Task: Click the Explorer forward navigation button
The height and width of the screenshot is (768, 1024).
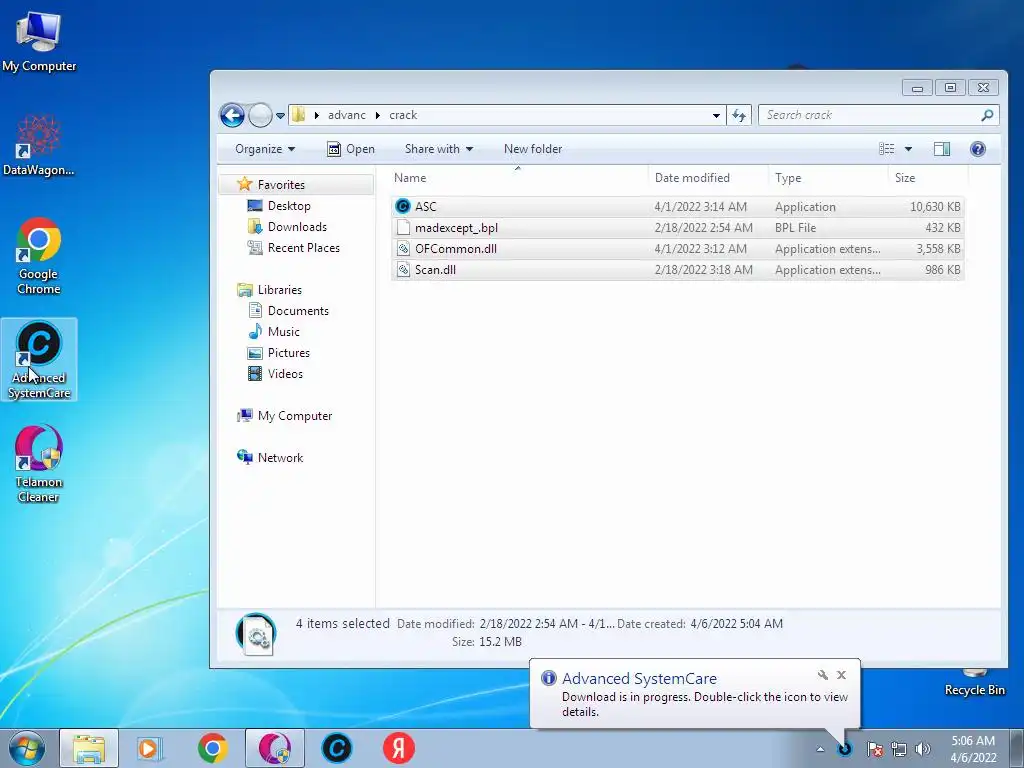Action: pyautogui.click(x=260, y=116)
